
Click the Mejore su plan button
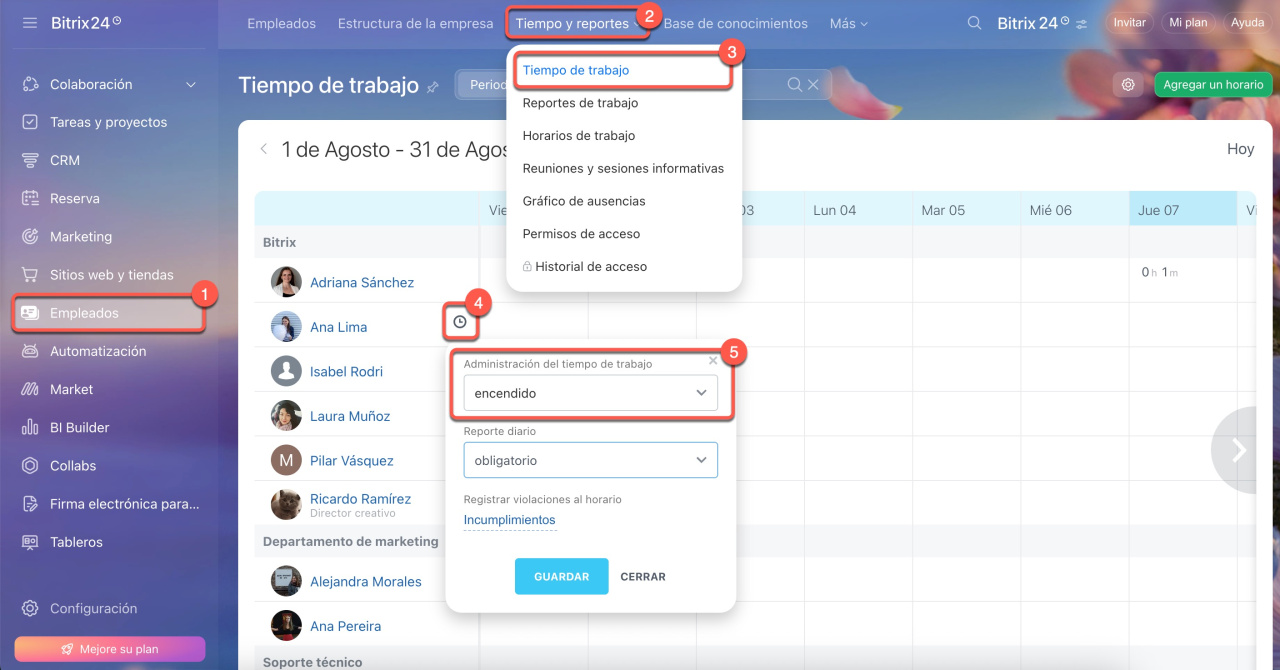pos(109,649)
